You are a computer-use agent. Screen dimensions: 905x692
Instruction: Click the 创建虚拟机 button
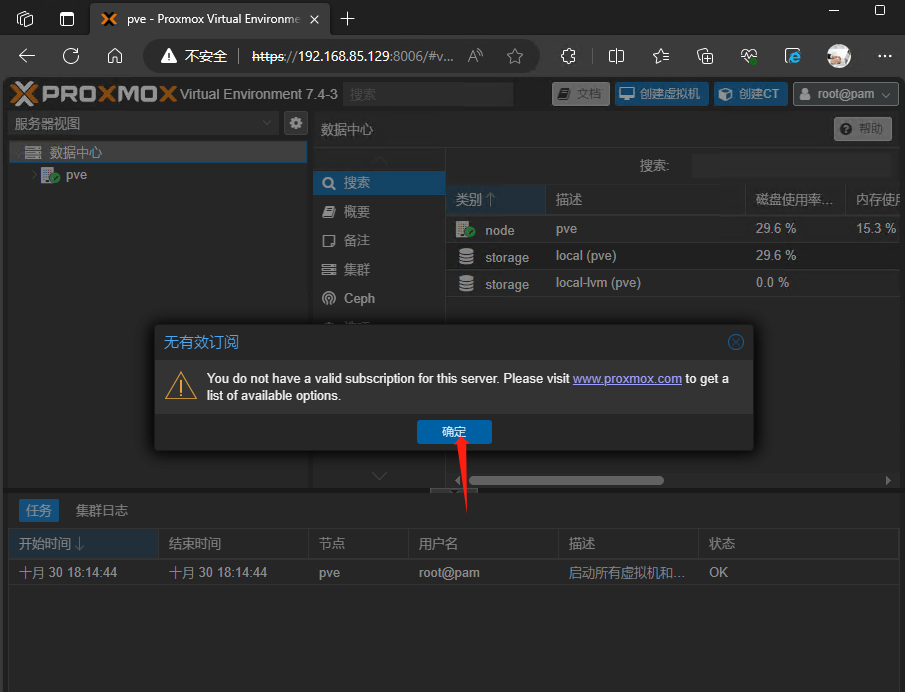[661, 94]
